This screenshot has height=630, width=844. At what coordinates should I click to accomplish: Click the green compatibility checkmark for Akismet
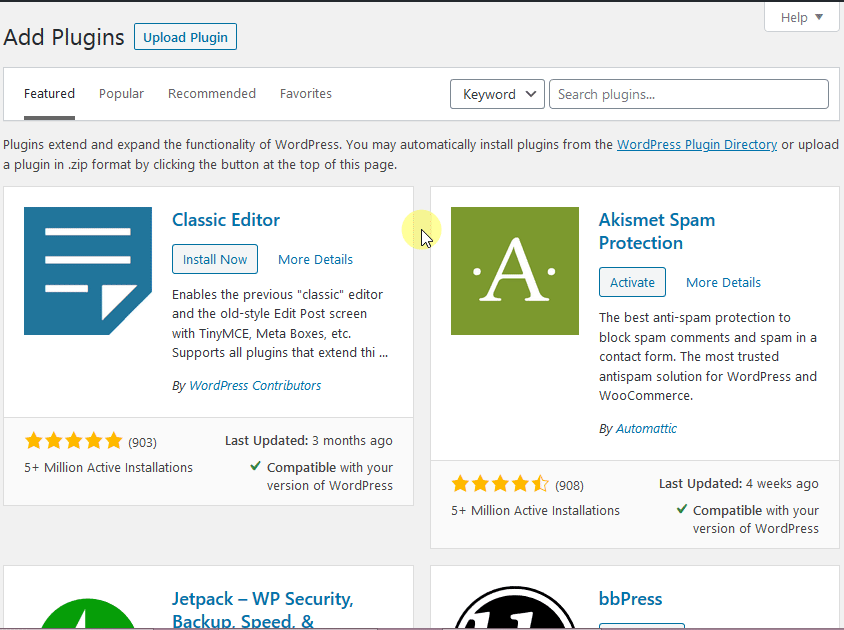[x=684, y=510]
